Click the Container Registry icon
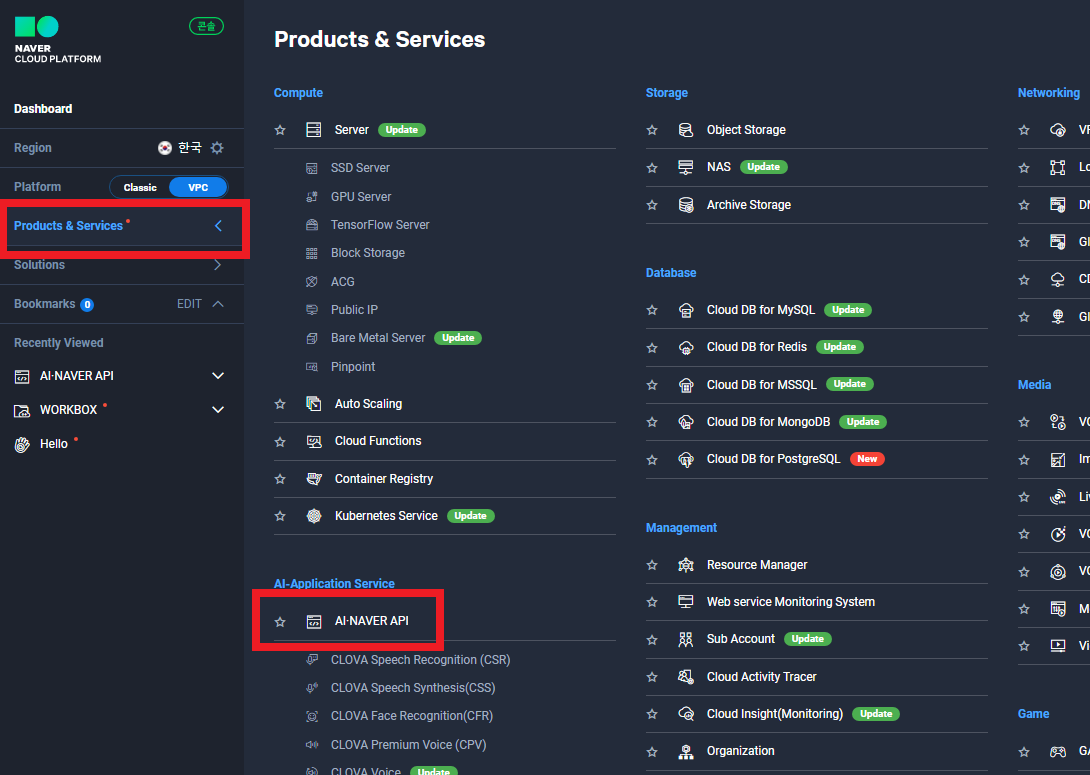1090x775 pixels. (314, 479)
